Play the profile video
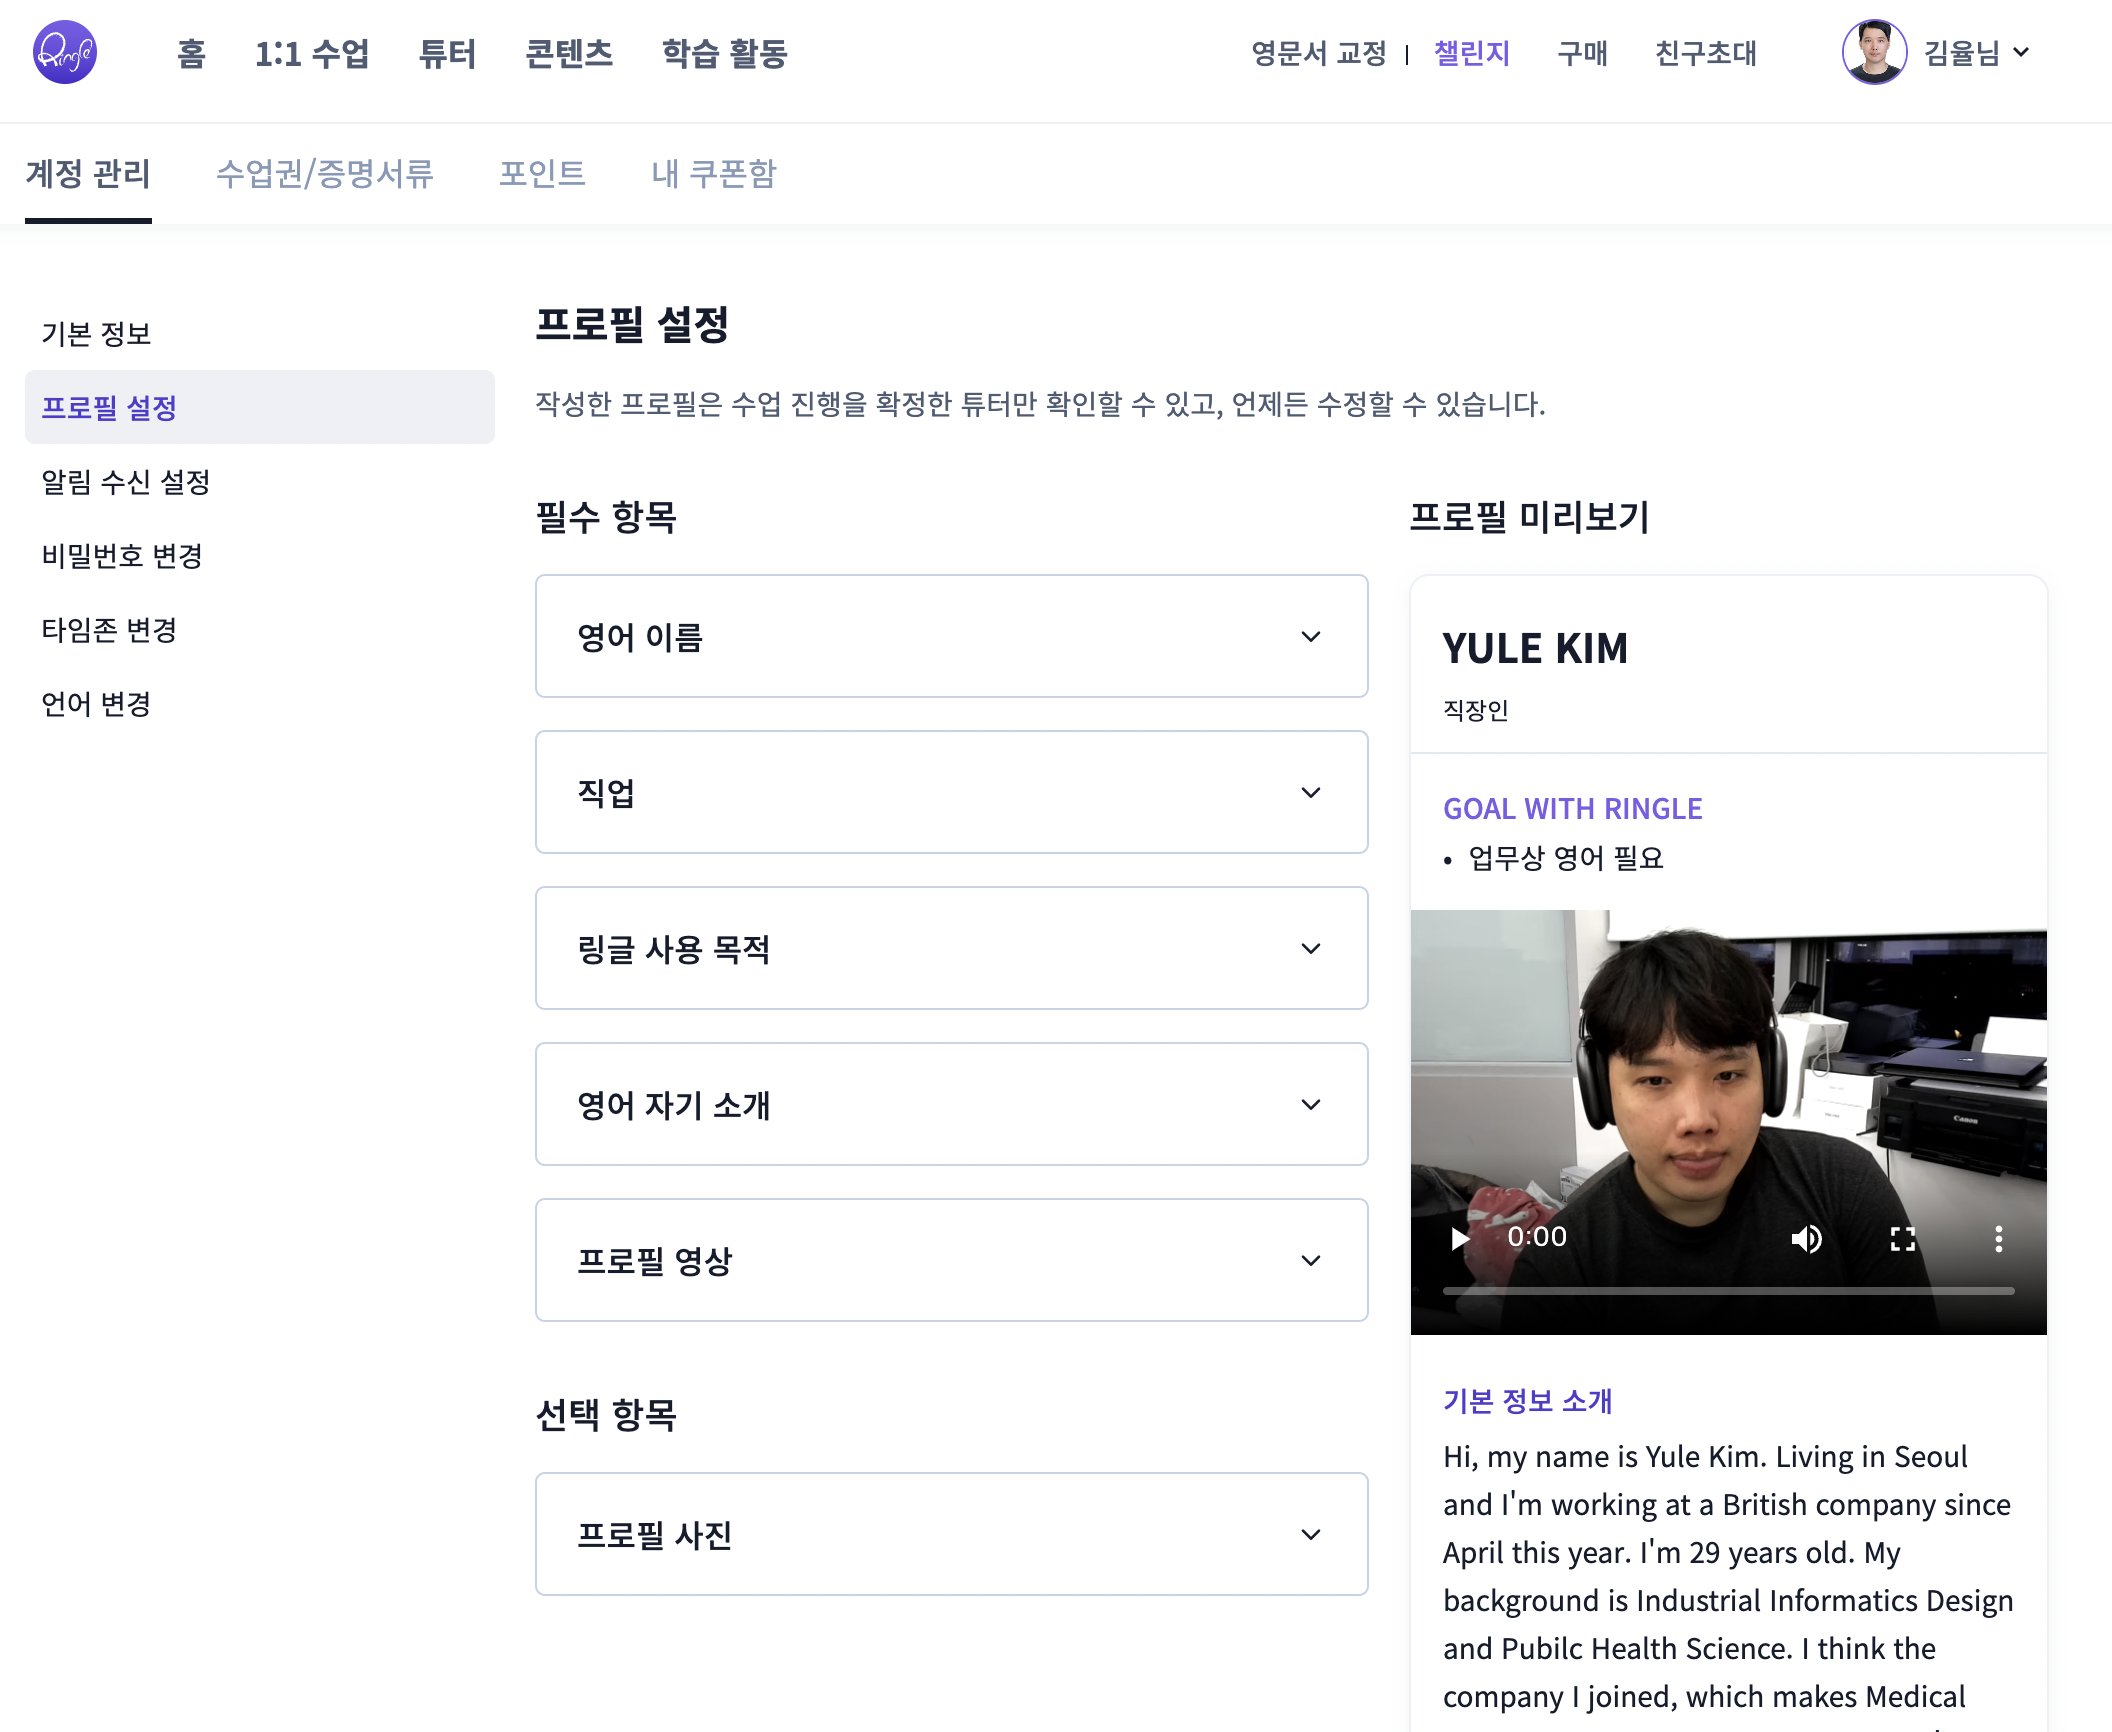Screen dimensions: 2112x1732 [1459, 1239]
